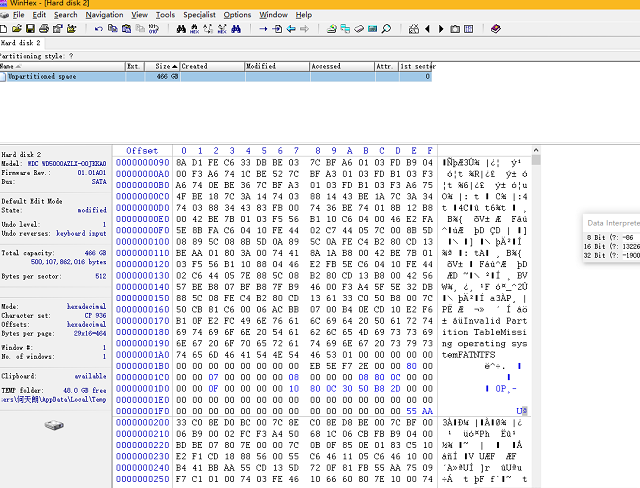
Task: Click the Go To Offset arrow icon
Action: pyautogui.click(x=263, y=29)
